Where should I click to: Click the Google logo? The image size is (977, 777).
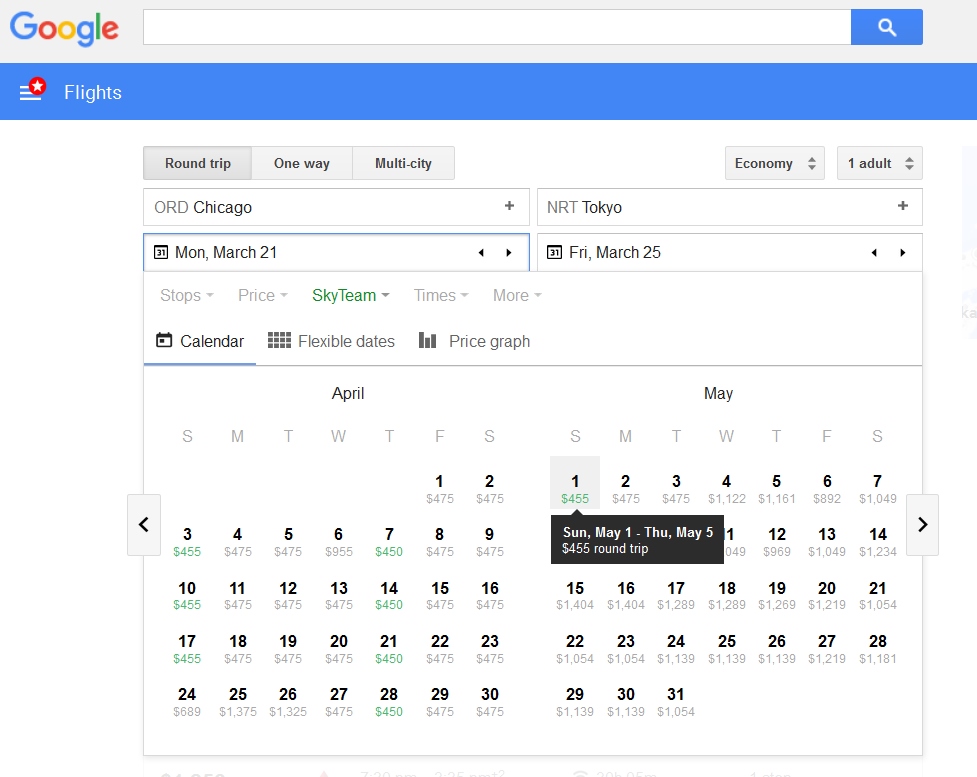[x=65, y=28]
